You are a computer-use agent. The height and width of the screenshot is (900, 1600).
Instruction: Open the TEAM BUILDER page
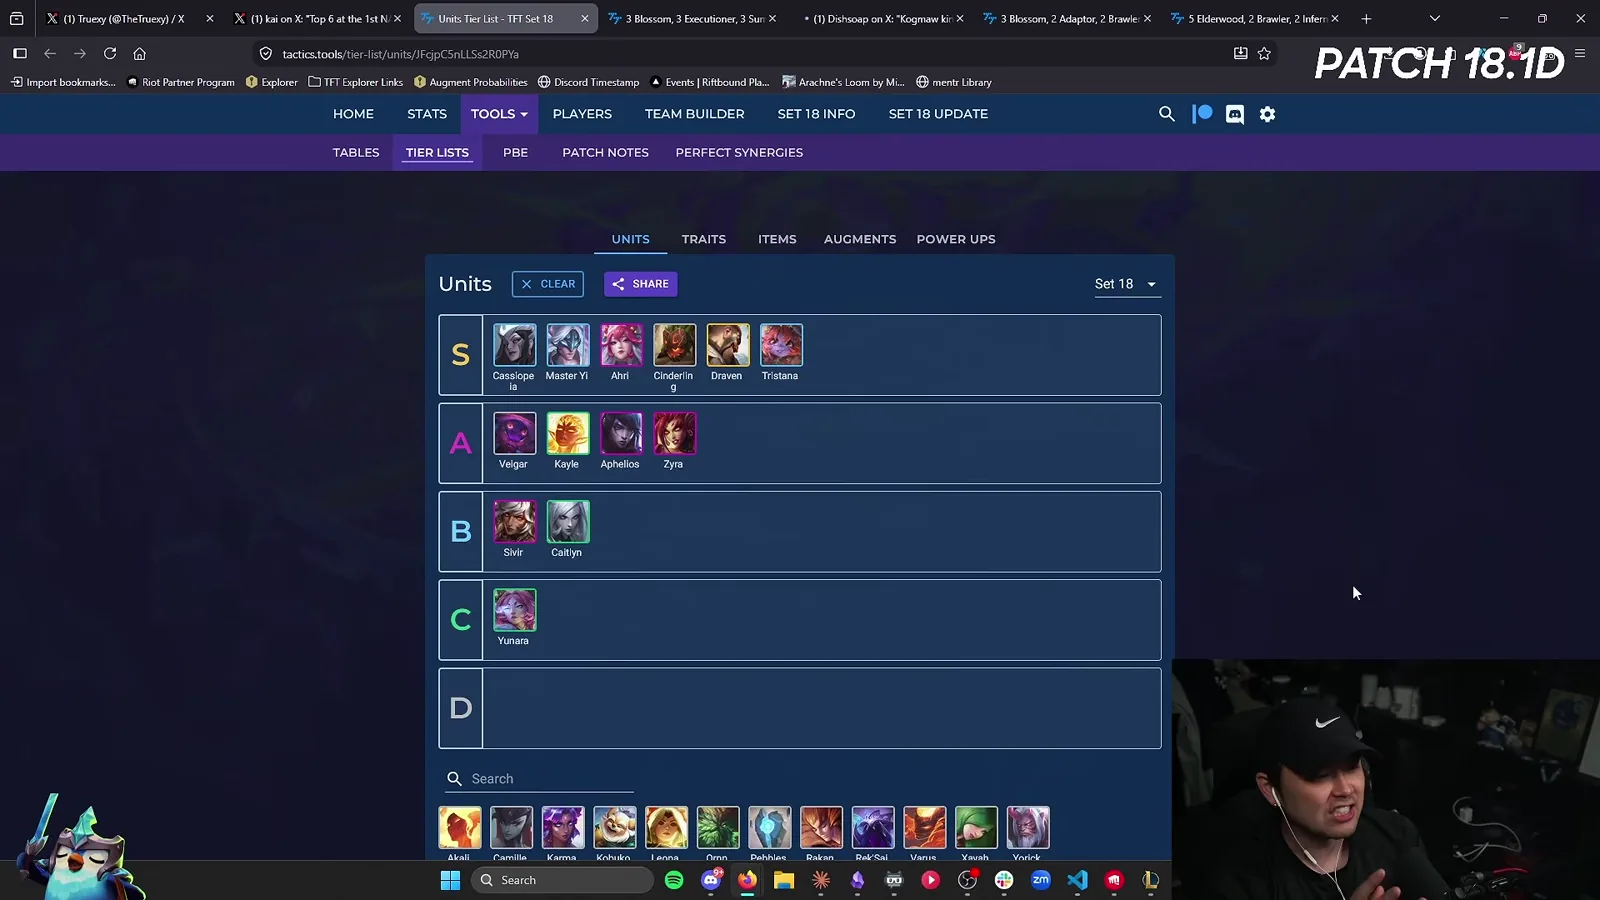click(694, 114)
